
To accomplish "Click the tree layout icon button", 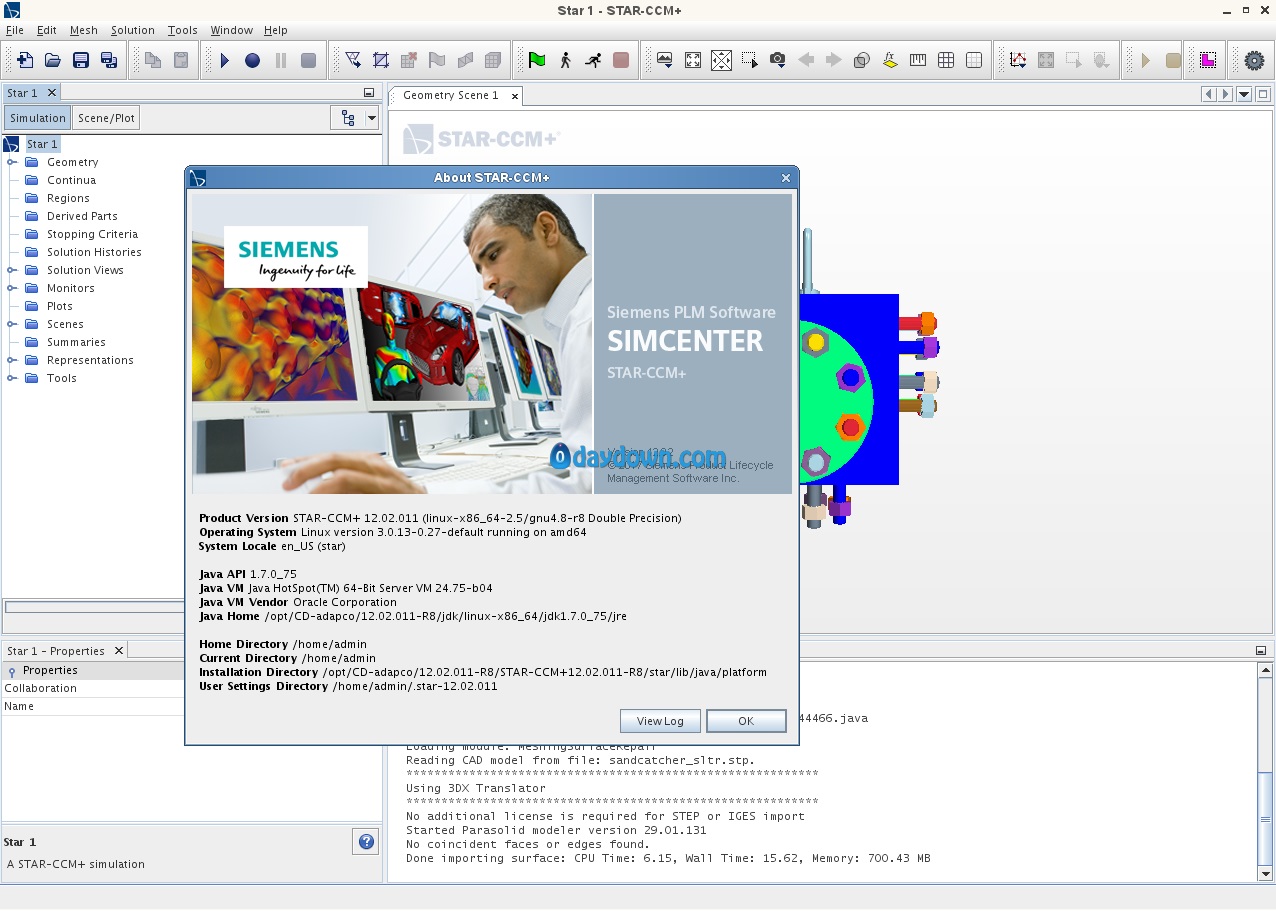I will point(347,118).
